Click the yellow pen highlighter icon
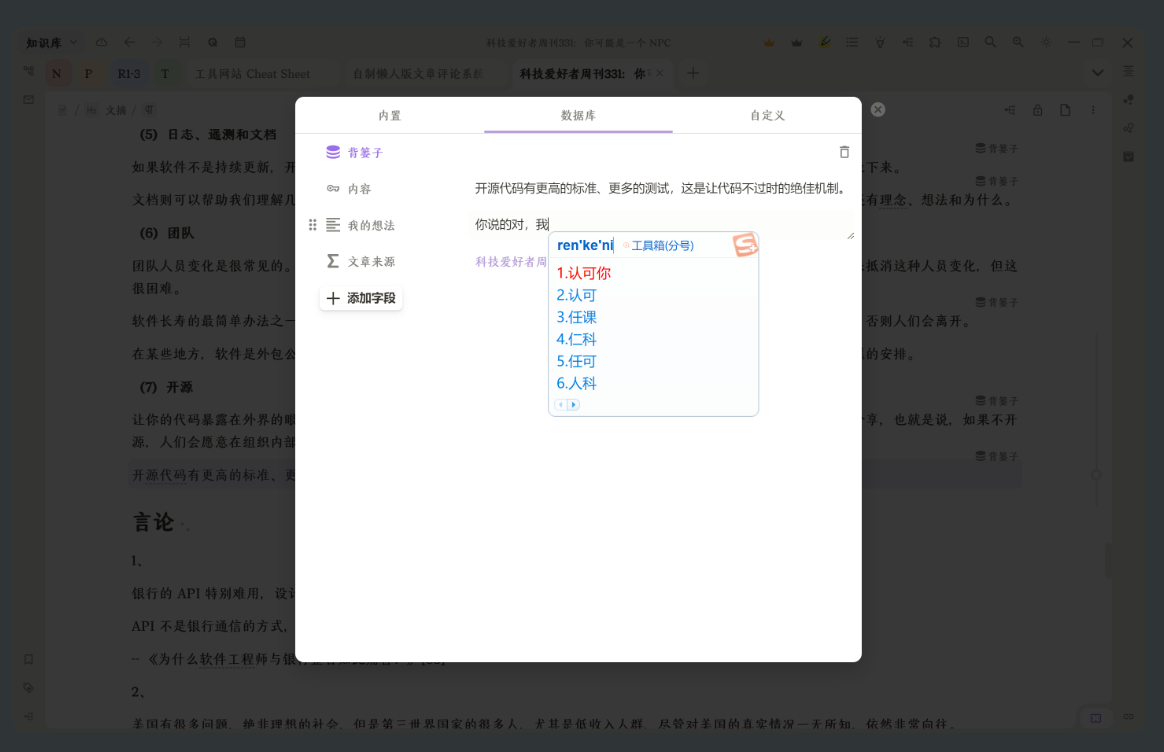 click(x=825, y=42)
